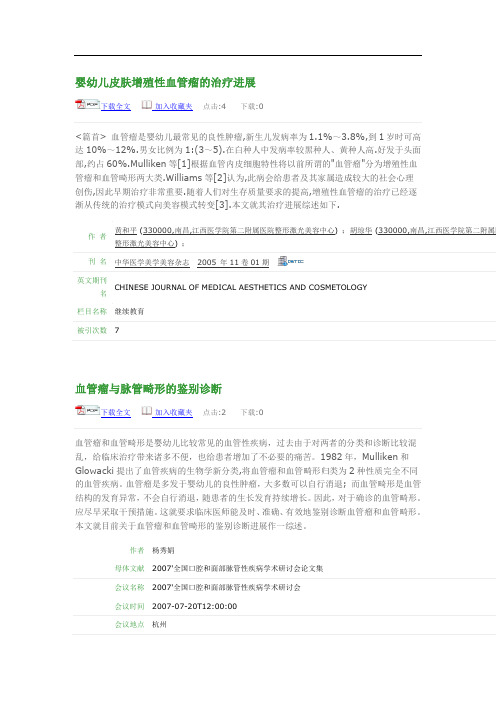Screen dimensions: 496x702
Task: Click book icon beside first 加入收藏夹
Action: coord(147,105)
